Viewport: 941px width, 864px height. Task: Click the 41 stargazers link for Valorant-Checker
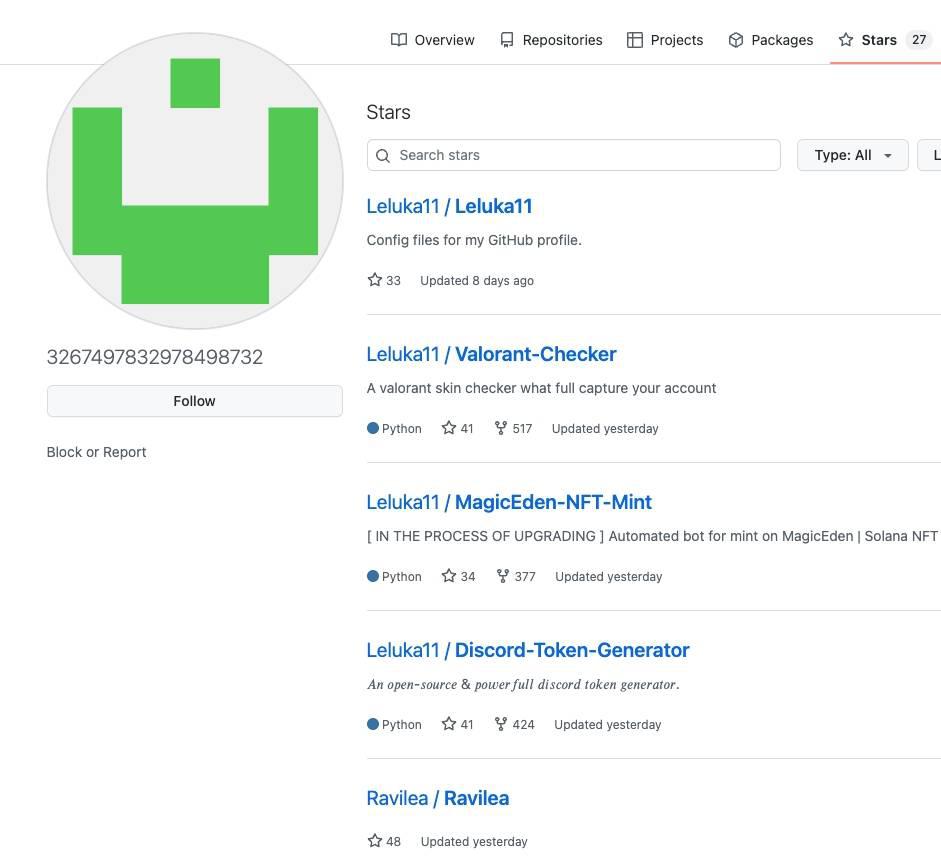[x=457, y=428]
